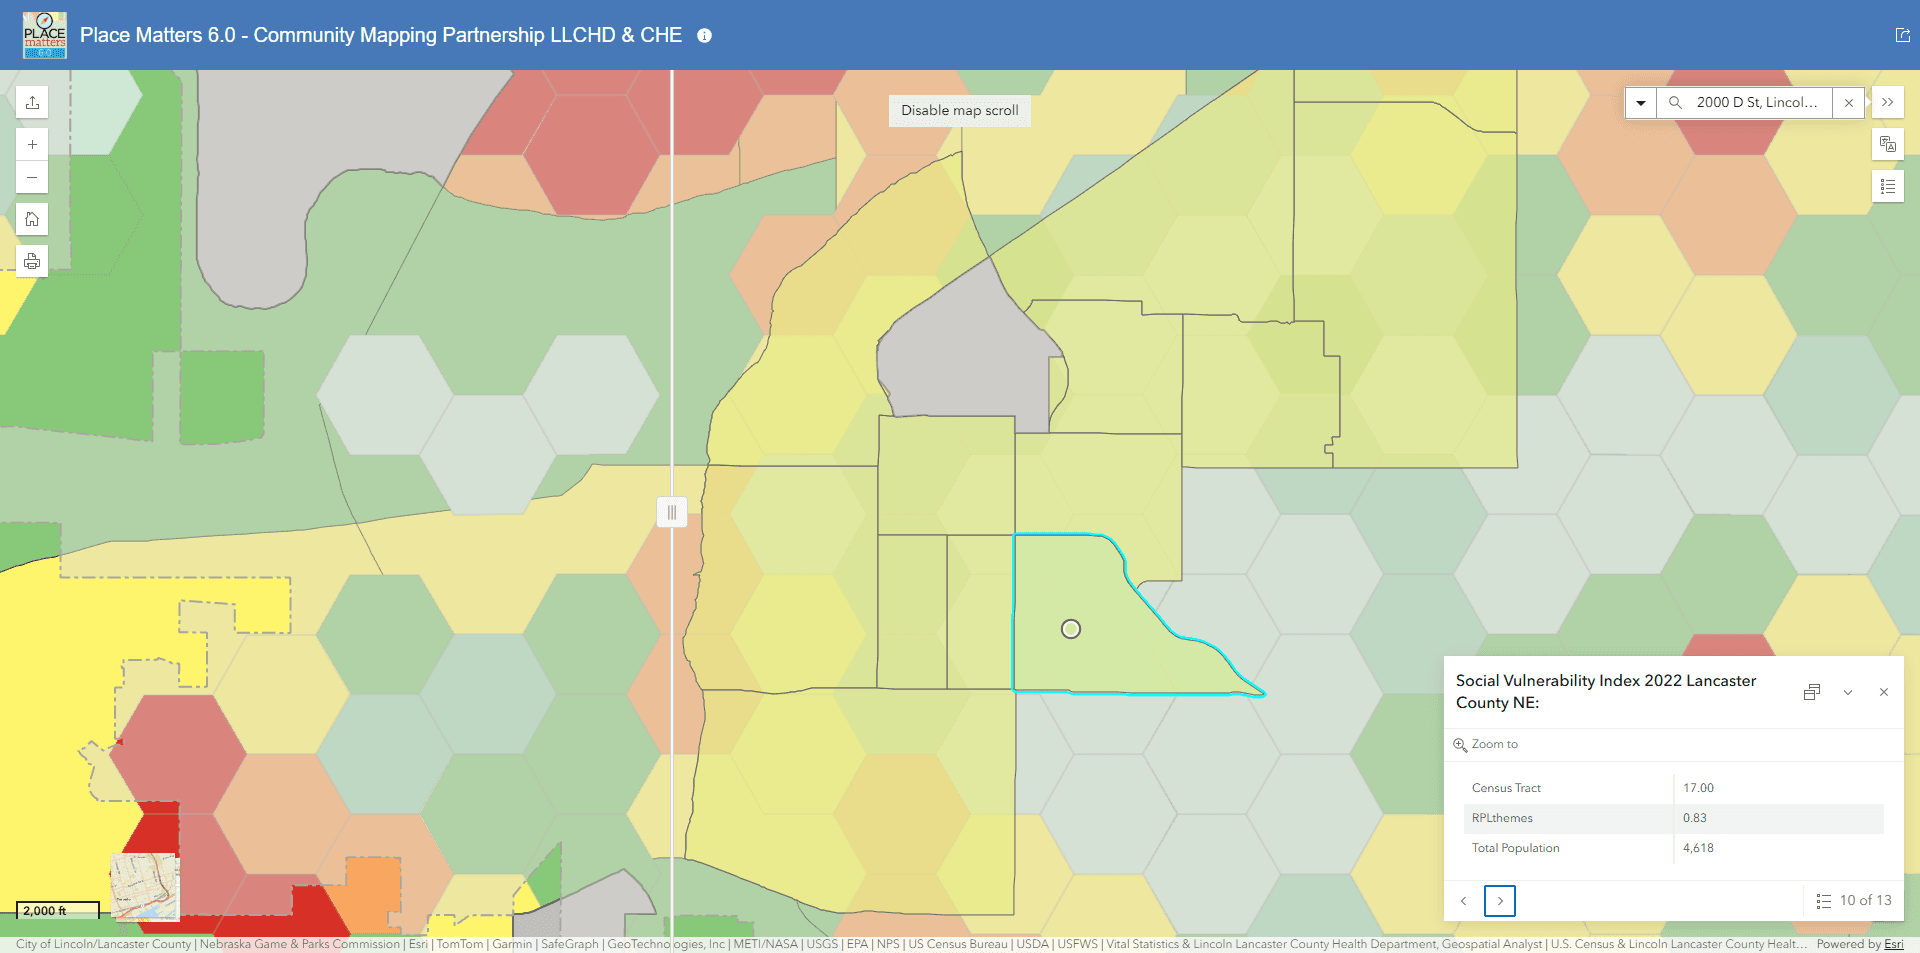Open the search source dropdown arrow
The image size is (1920, 953).
pyautogui.click(x=1640, y=102)
